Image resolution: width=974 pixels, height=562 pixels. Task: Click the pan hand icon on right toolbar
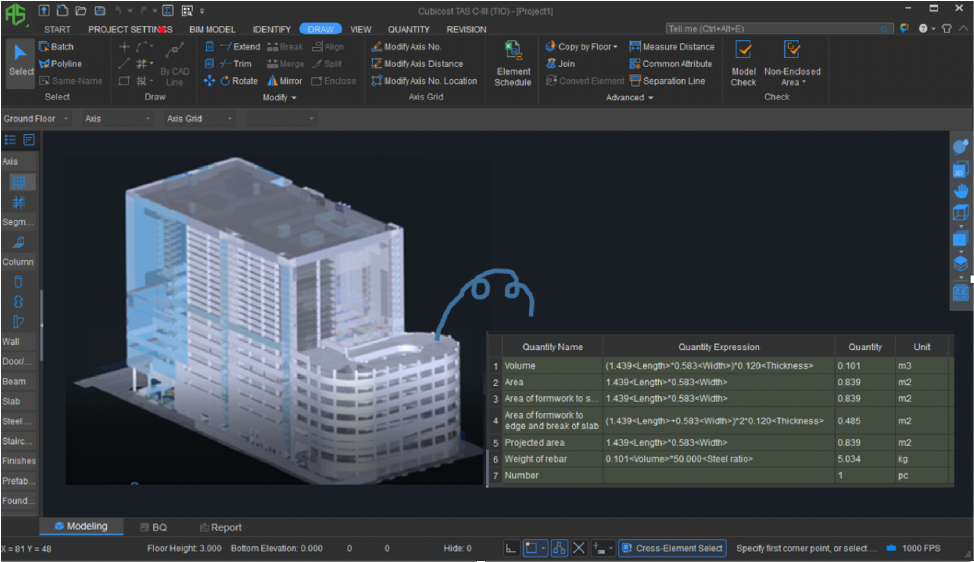(960, 190)
